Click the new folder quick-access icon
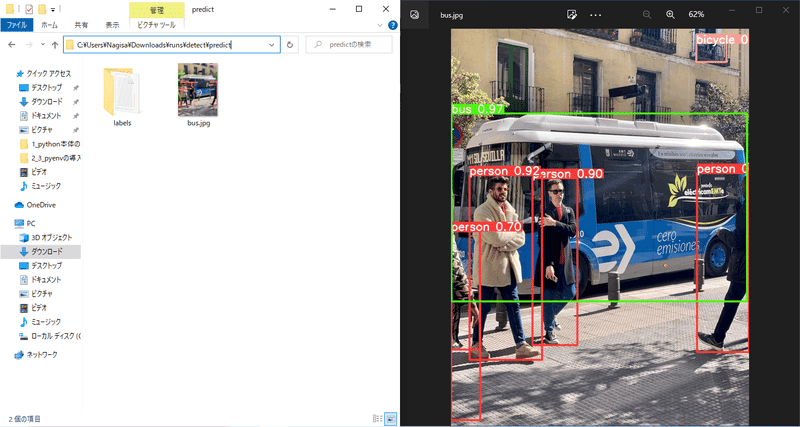The height and width of the screenshot is (427, 800). [x=43, y=9]
